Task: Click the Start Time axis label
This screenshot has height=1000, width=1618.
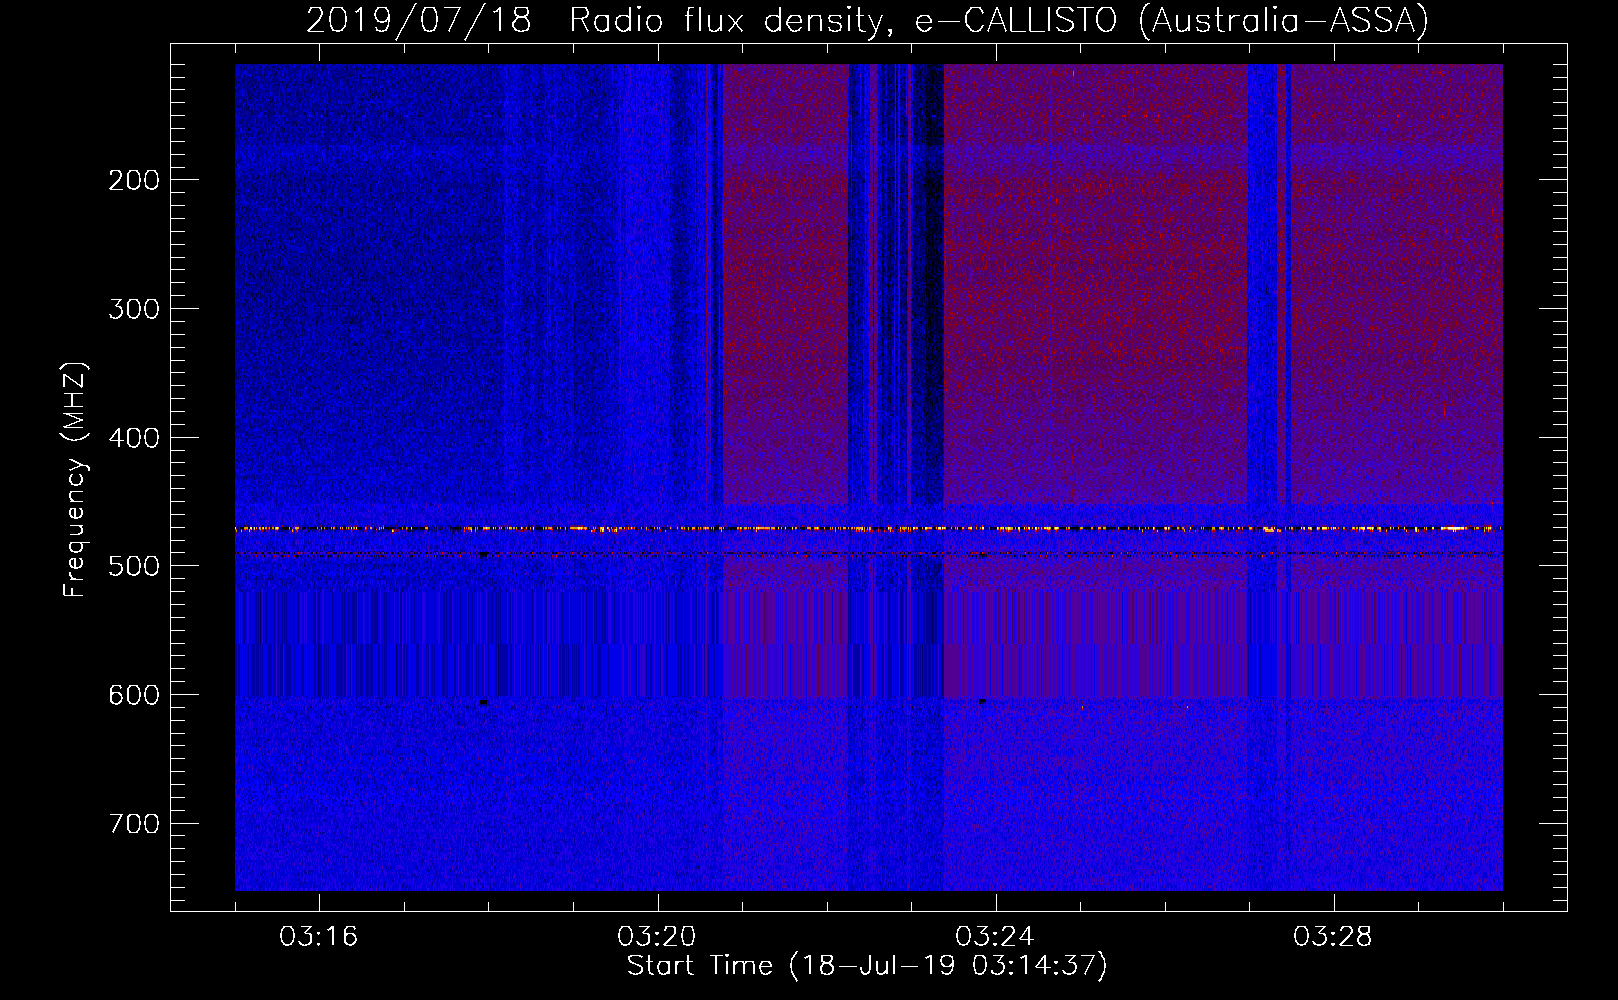Action: 867,966
